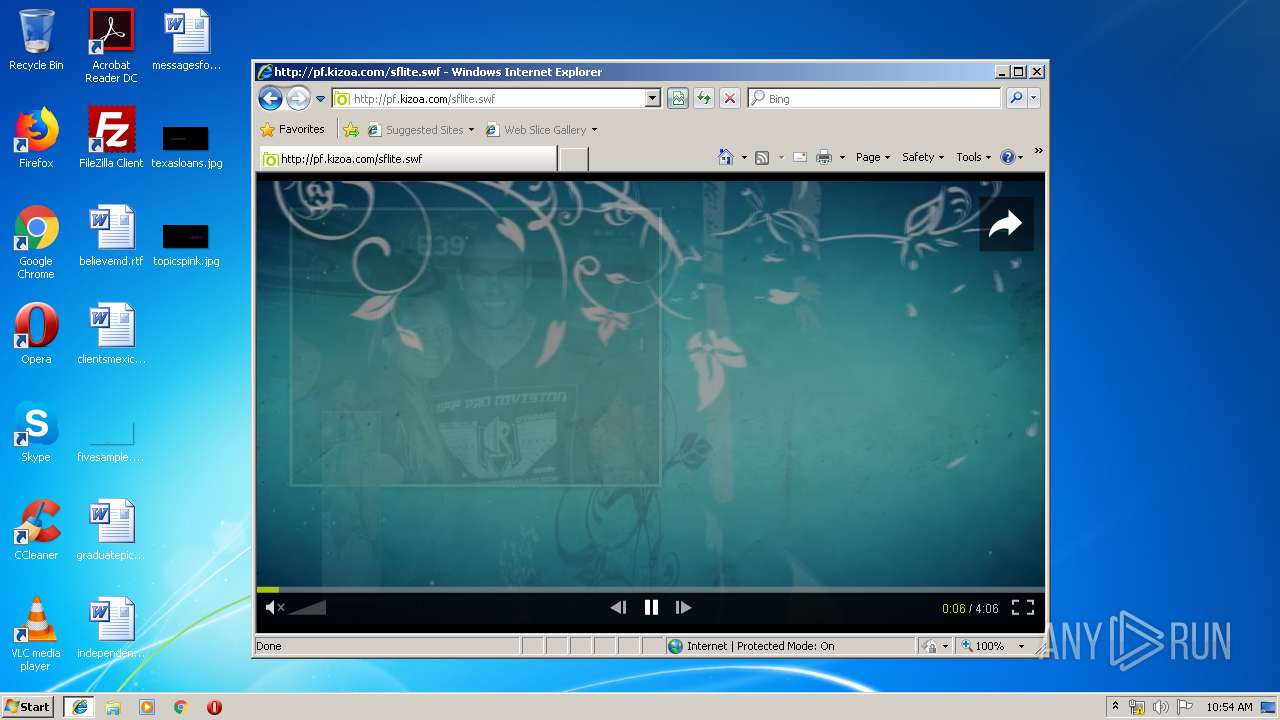Select the pf.kizoa.com sflite.swf tab
1280x720 pixels.
coord(408,158)
